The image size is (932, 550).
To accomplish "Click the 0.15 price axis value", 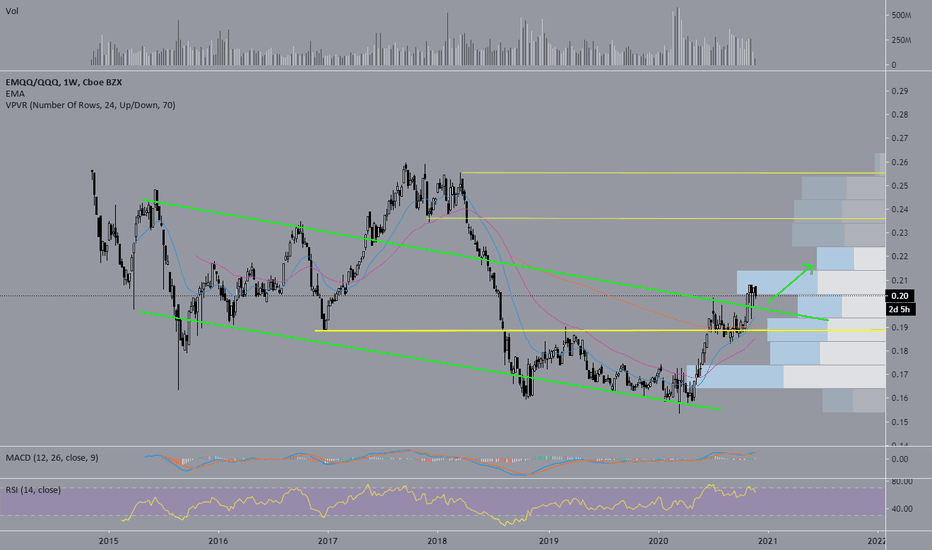I will point(900,422).
